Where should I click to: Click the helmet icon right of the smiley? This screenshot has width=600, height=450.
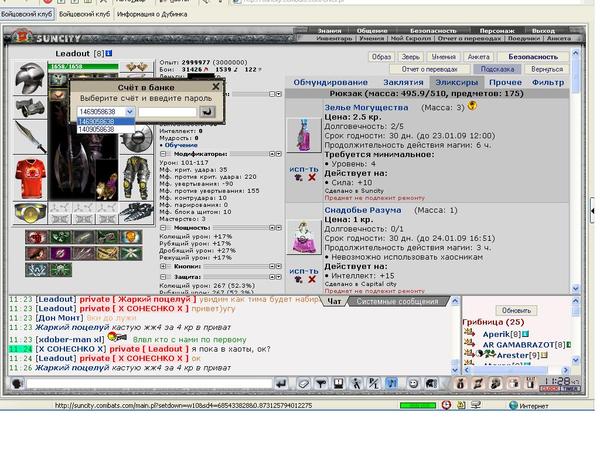tap(431, 383)
